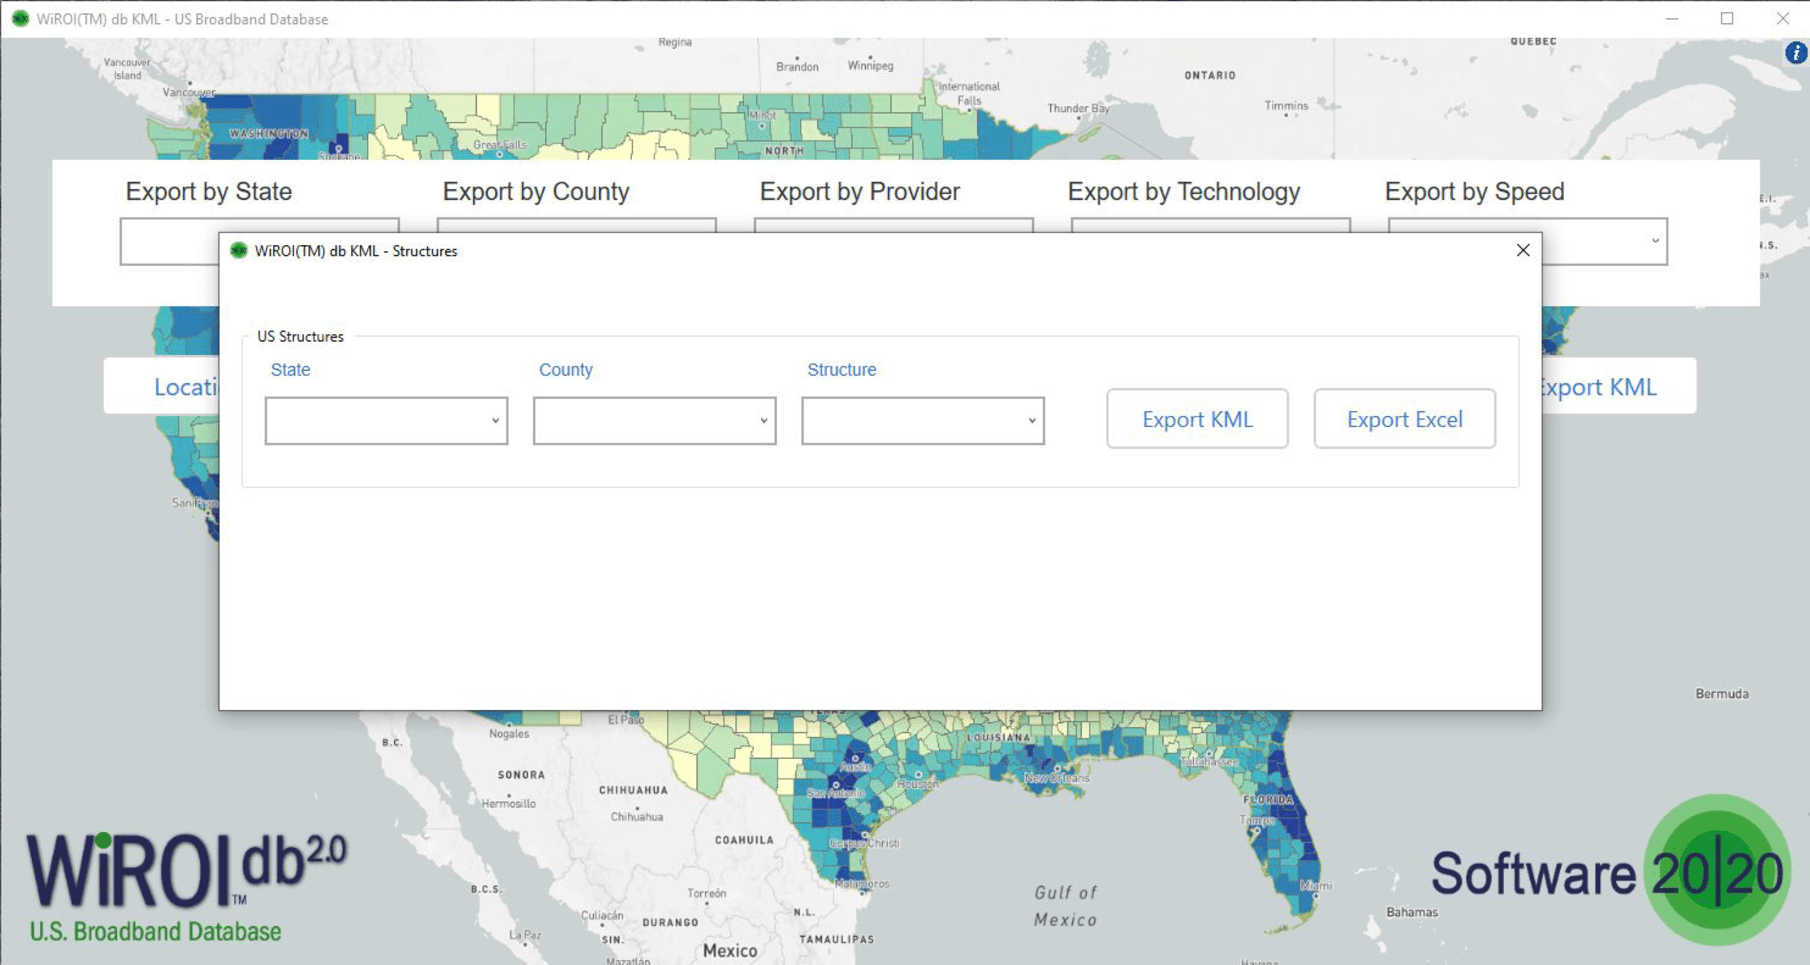
Task: Click the 'Winnipeg' map label
Action: (870, 65)
